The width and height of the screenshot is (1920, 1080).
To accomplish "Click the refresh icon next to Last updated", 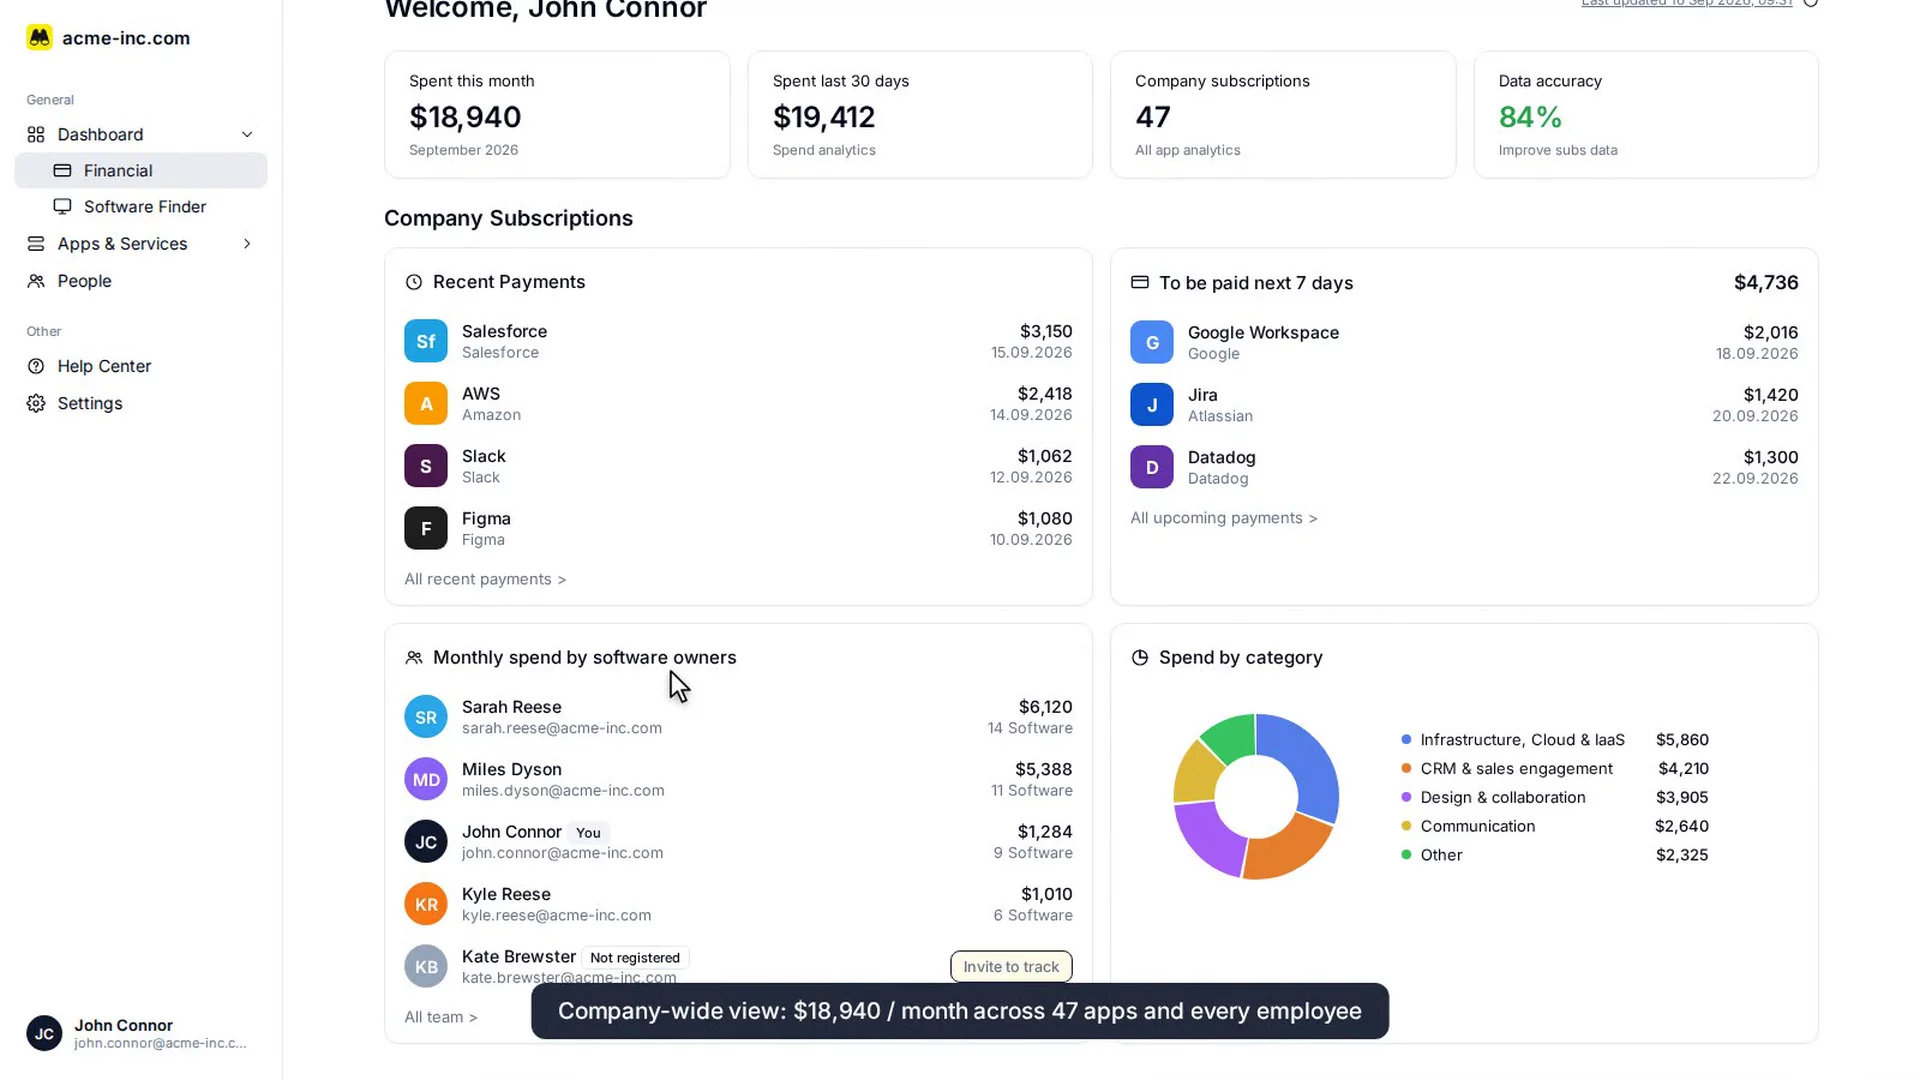I will click(x=1810, y=3).
